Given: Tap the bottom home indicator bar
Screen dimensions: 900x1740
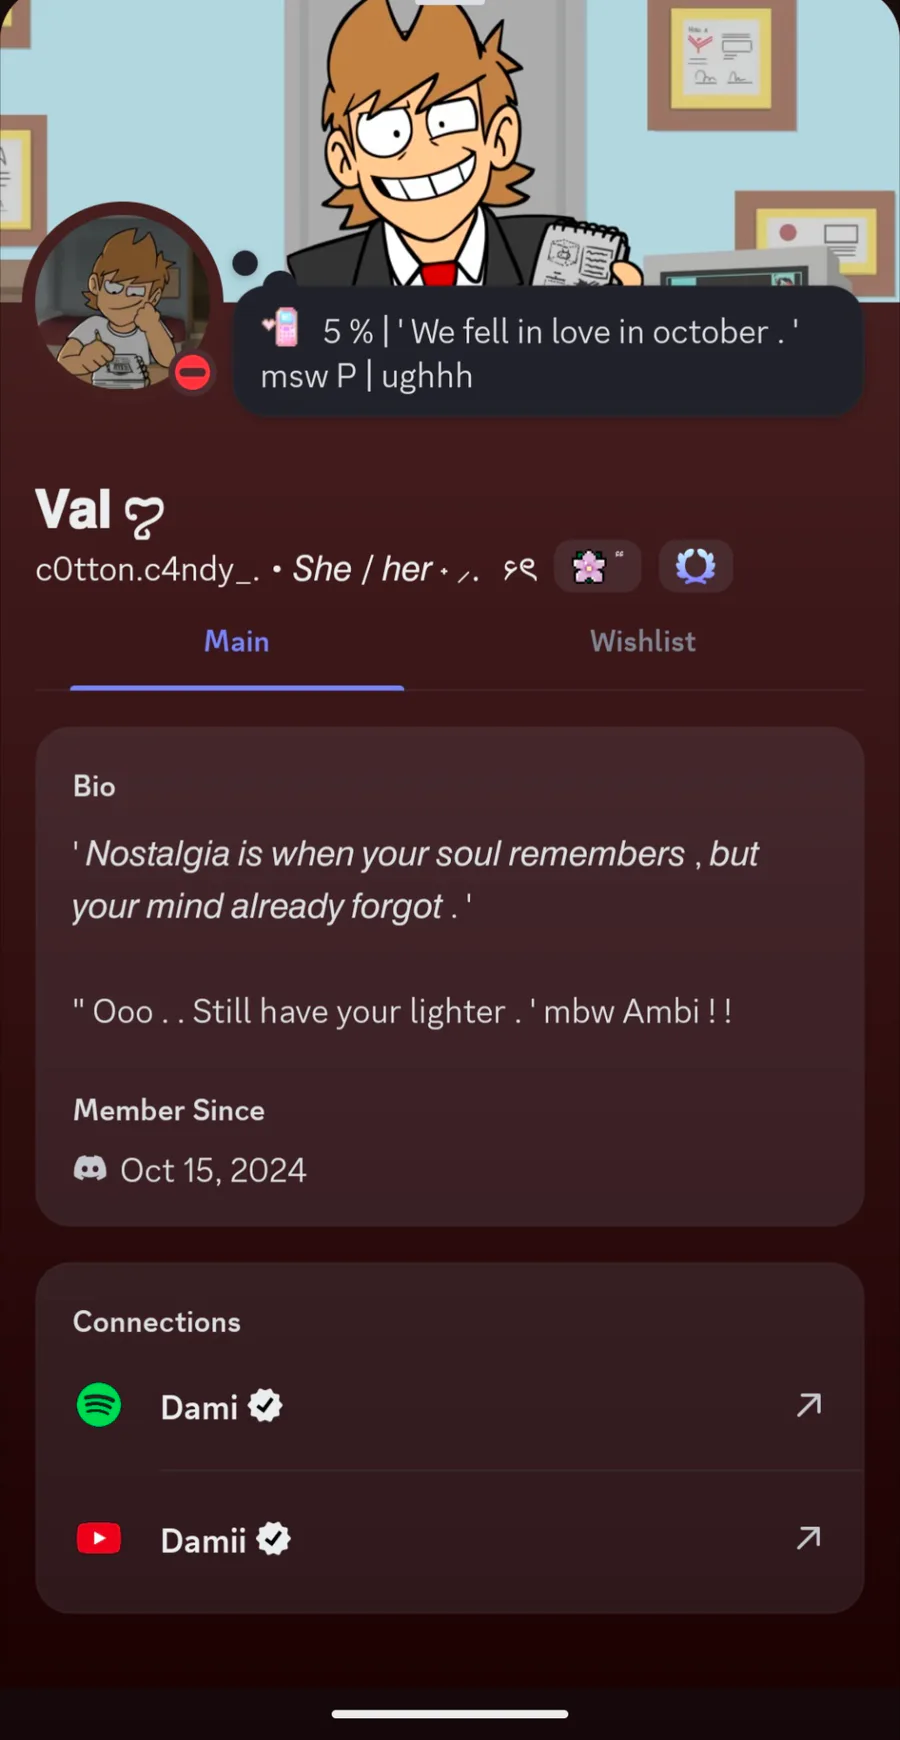Looking at the screenshot, I should 450,1713.
